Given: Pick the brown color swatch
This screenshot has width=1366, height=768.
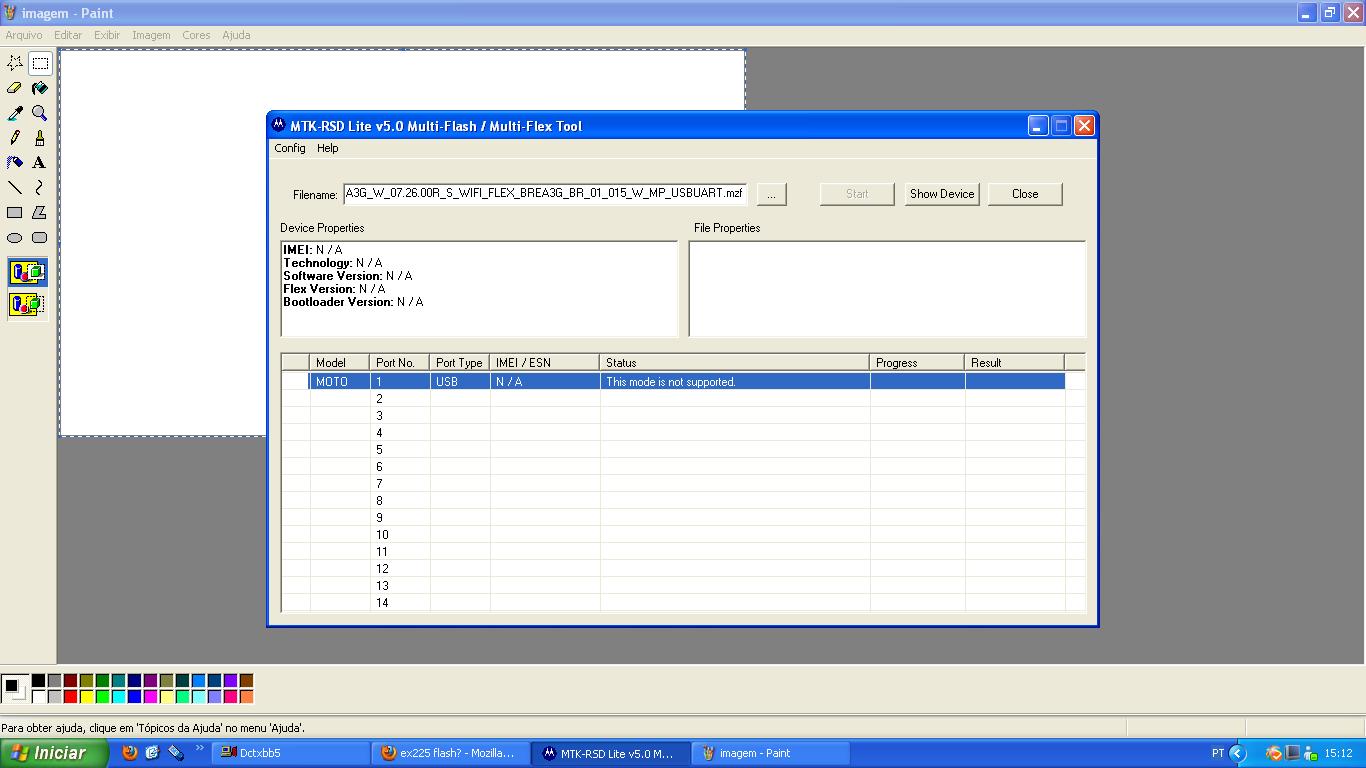Looking at the screenshot, I should click(246, 680).
